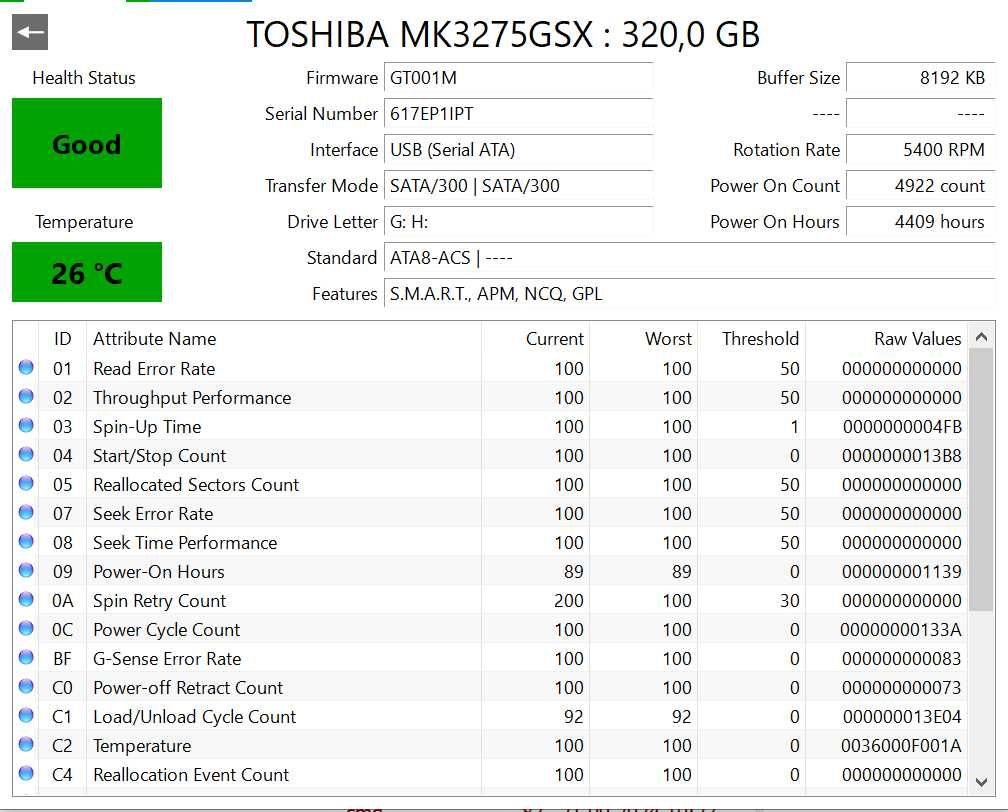Click status dot for Power-On Hours row
Viewport: 1008px width, 812px height.
click(26, 570)
